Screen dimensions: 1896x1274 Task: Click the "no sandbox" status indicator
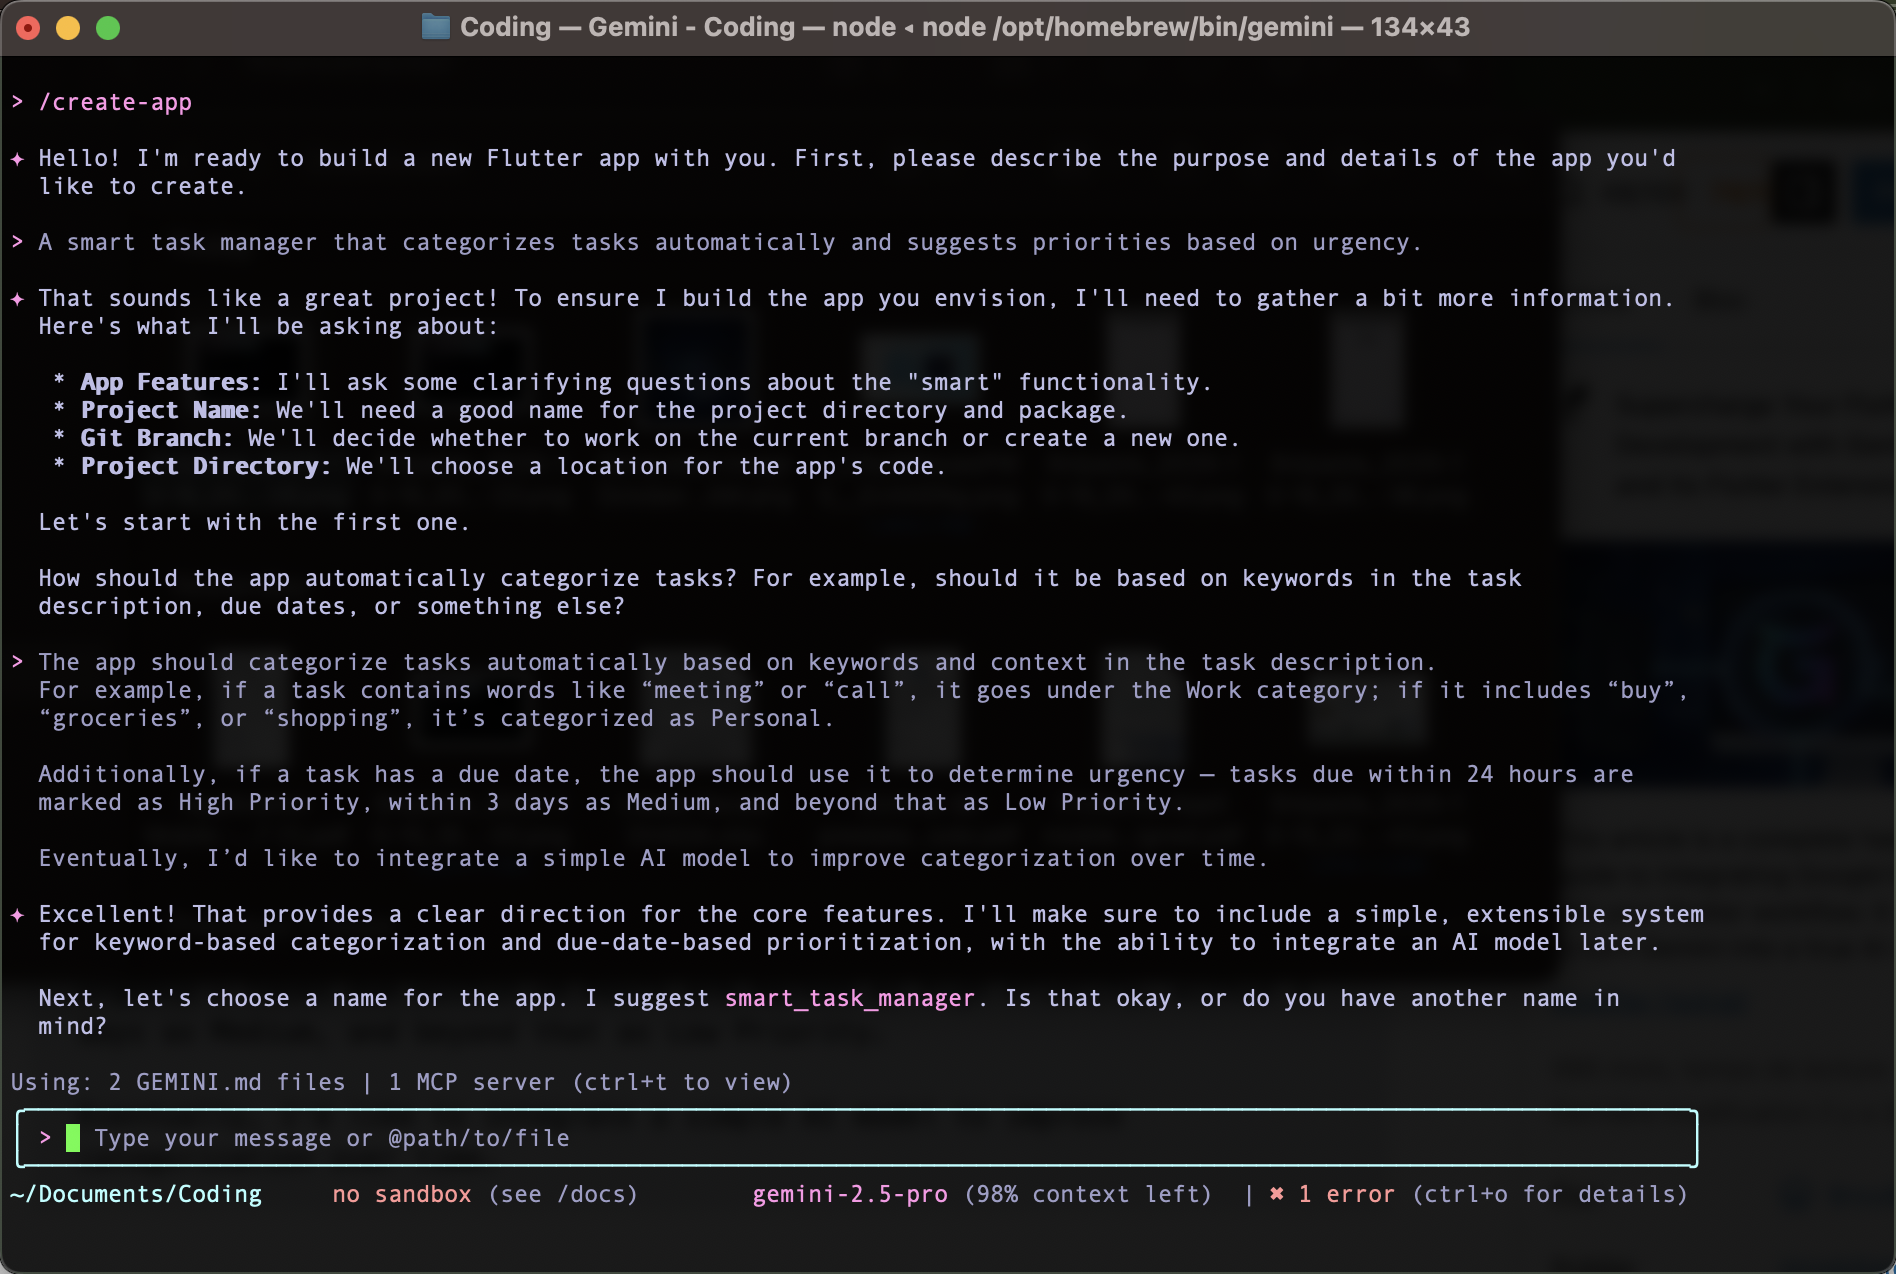pyautogui.click(x=401, y=1194)
